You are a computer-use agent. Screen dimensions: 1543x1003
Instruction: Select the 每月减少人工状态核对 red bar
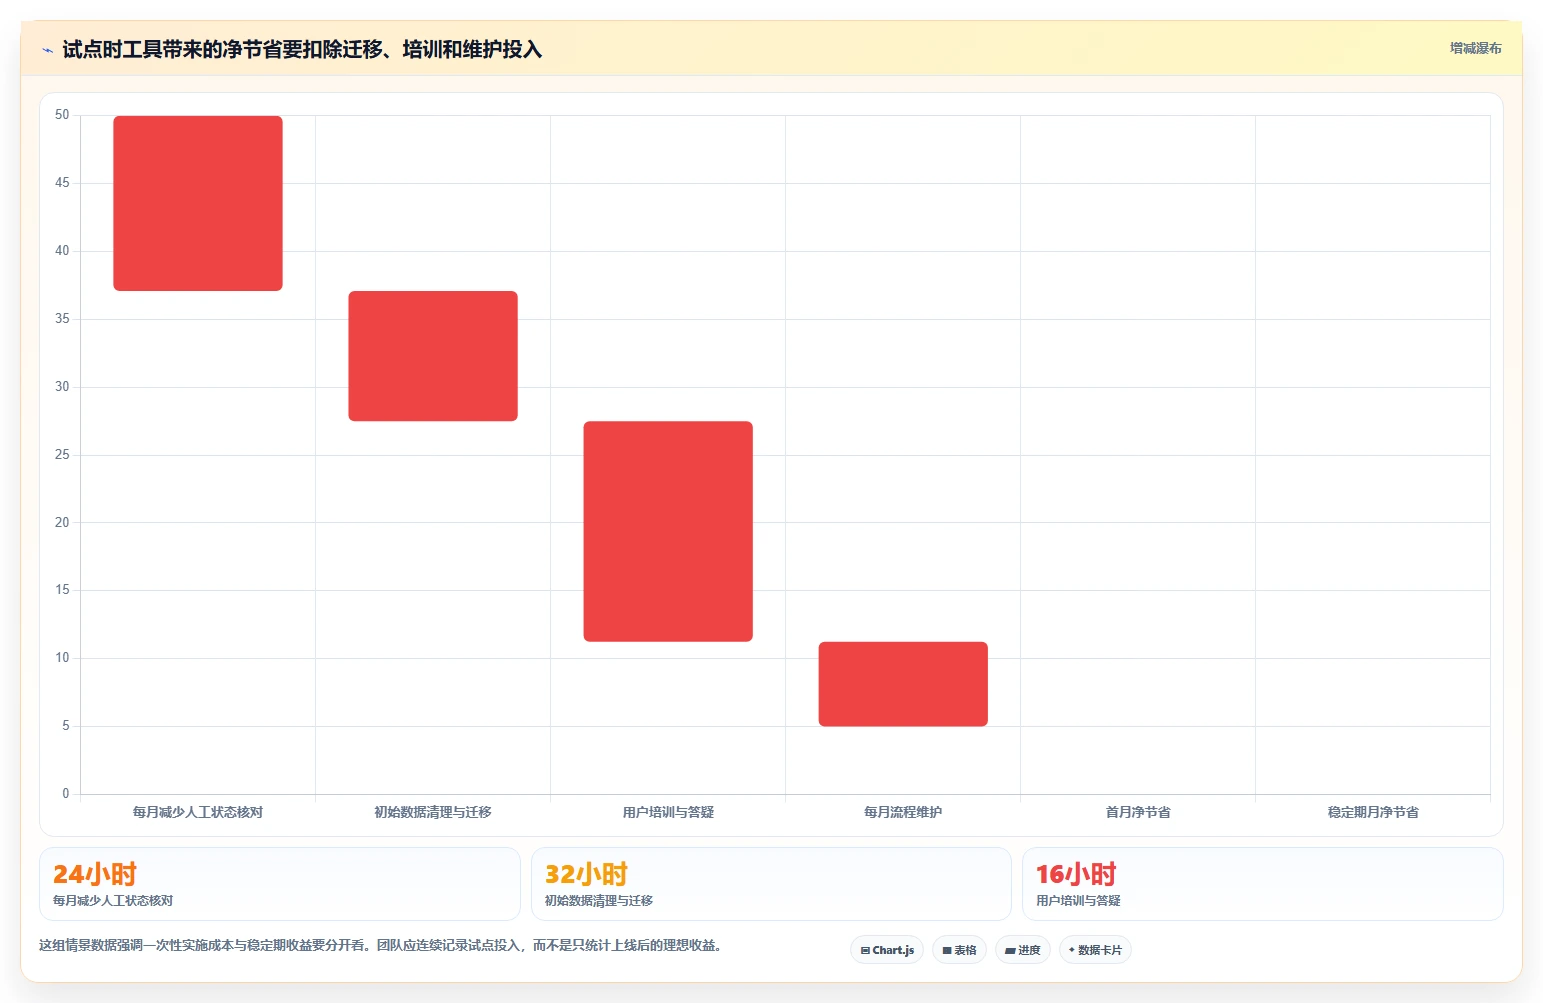point(198,203)
